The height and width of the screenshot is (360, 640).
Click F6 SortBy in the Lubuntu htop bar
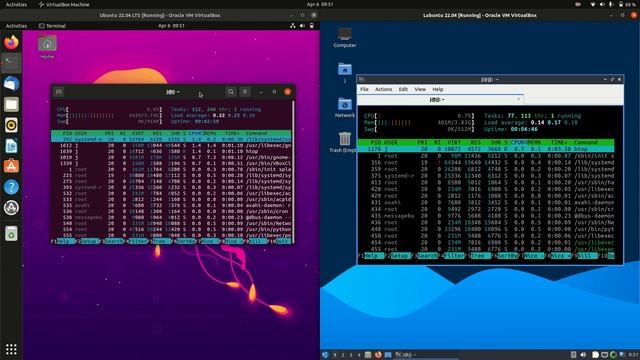click(x=507, y=256)
